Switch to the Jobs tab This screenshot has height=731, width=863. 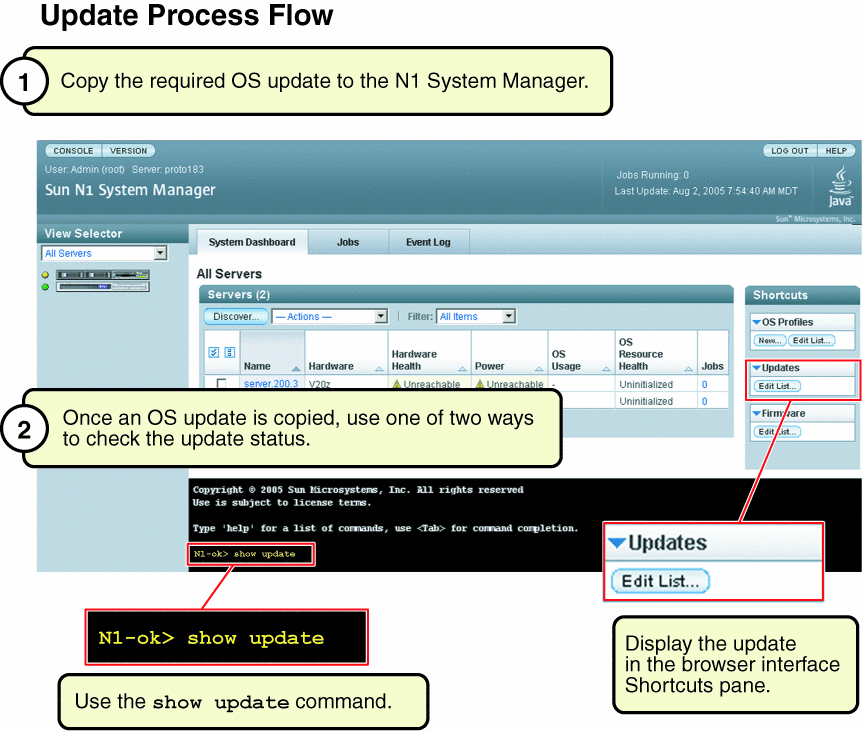348,242
